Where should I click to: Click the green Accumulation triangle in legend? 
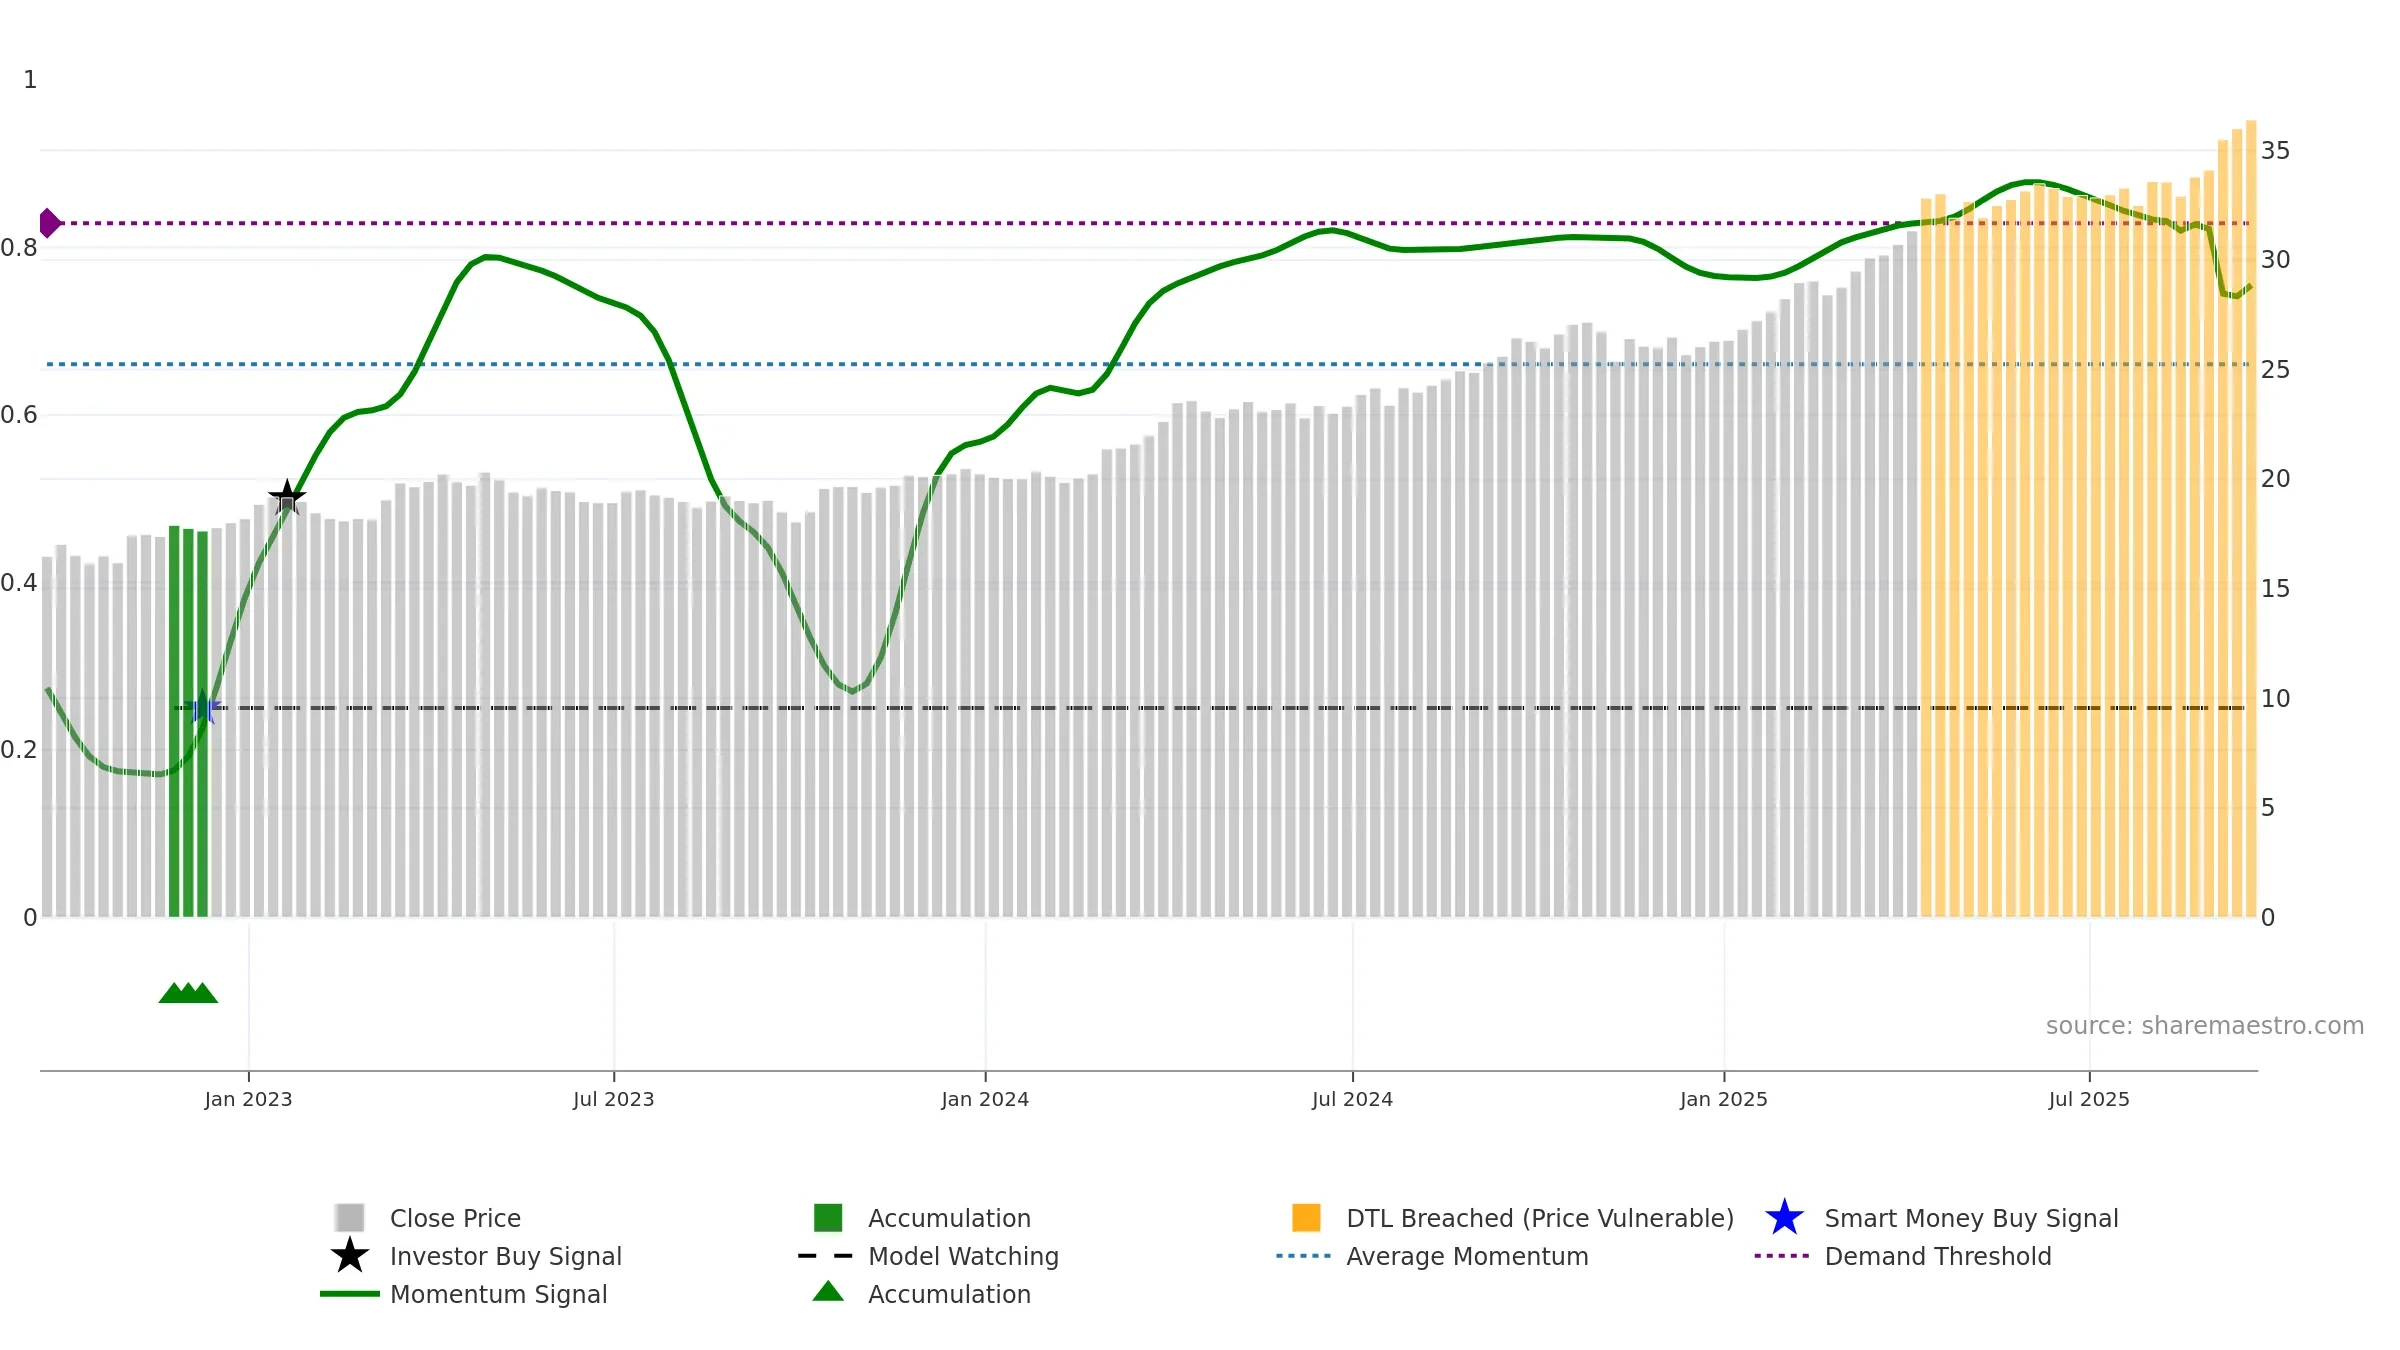(x=828, y=1291)
